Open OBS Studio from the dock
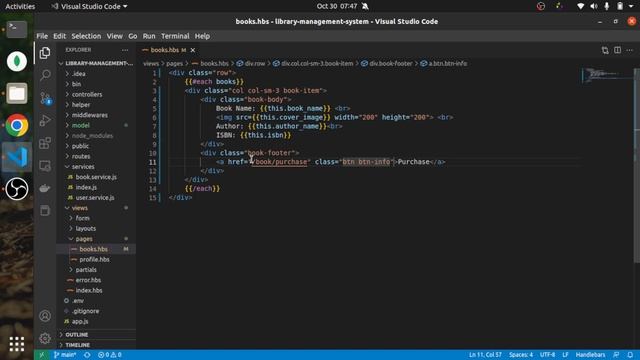The width and height of the screenshot is (640, 360). point(17,189)
